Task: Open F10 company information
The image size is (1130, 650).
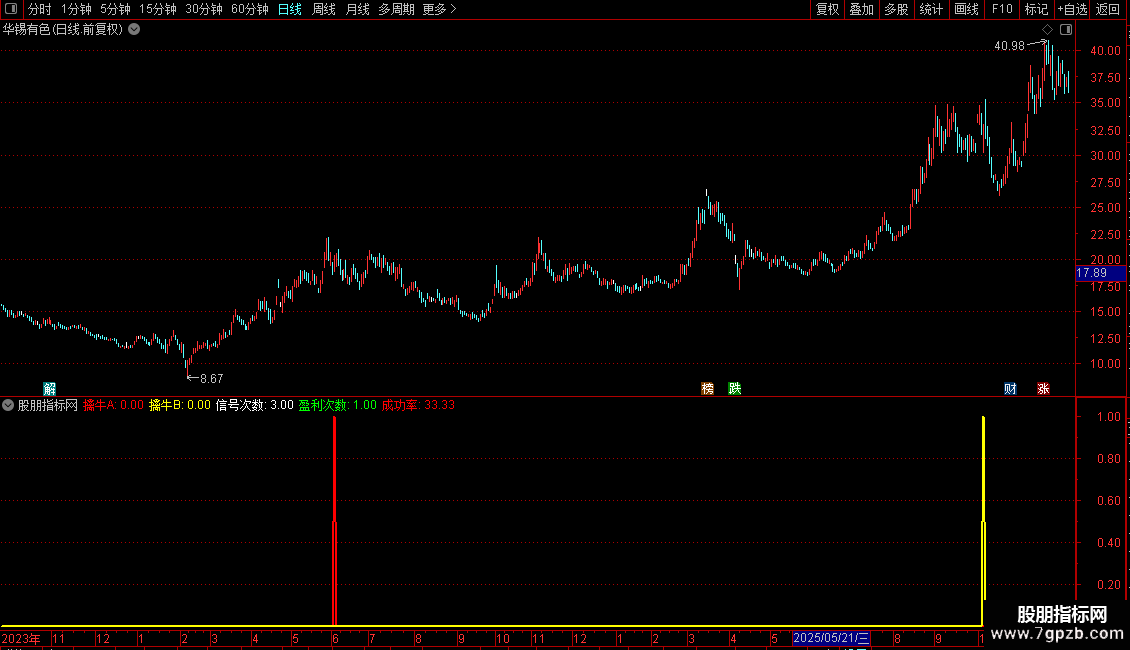Action: click(x=1002, y=9)
